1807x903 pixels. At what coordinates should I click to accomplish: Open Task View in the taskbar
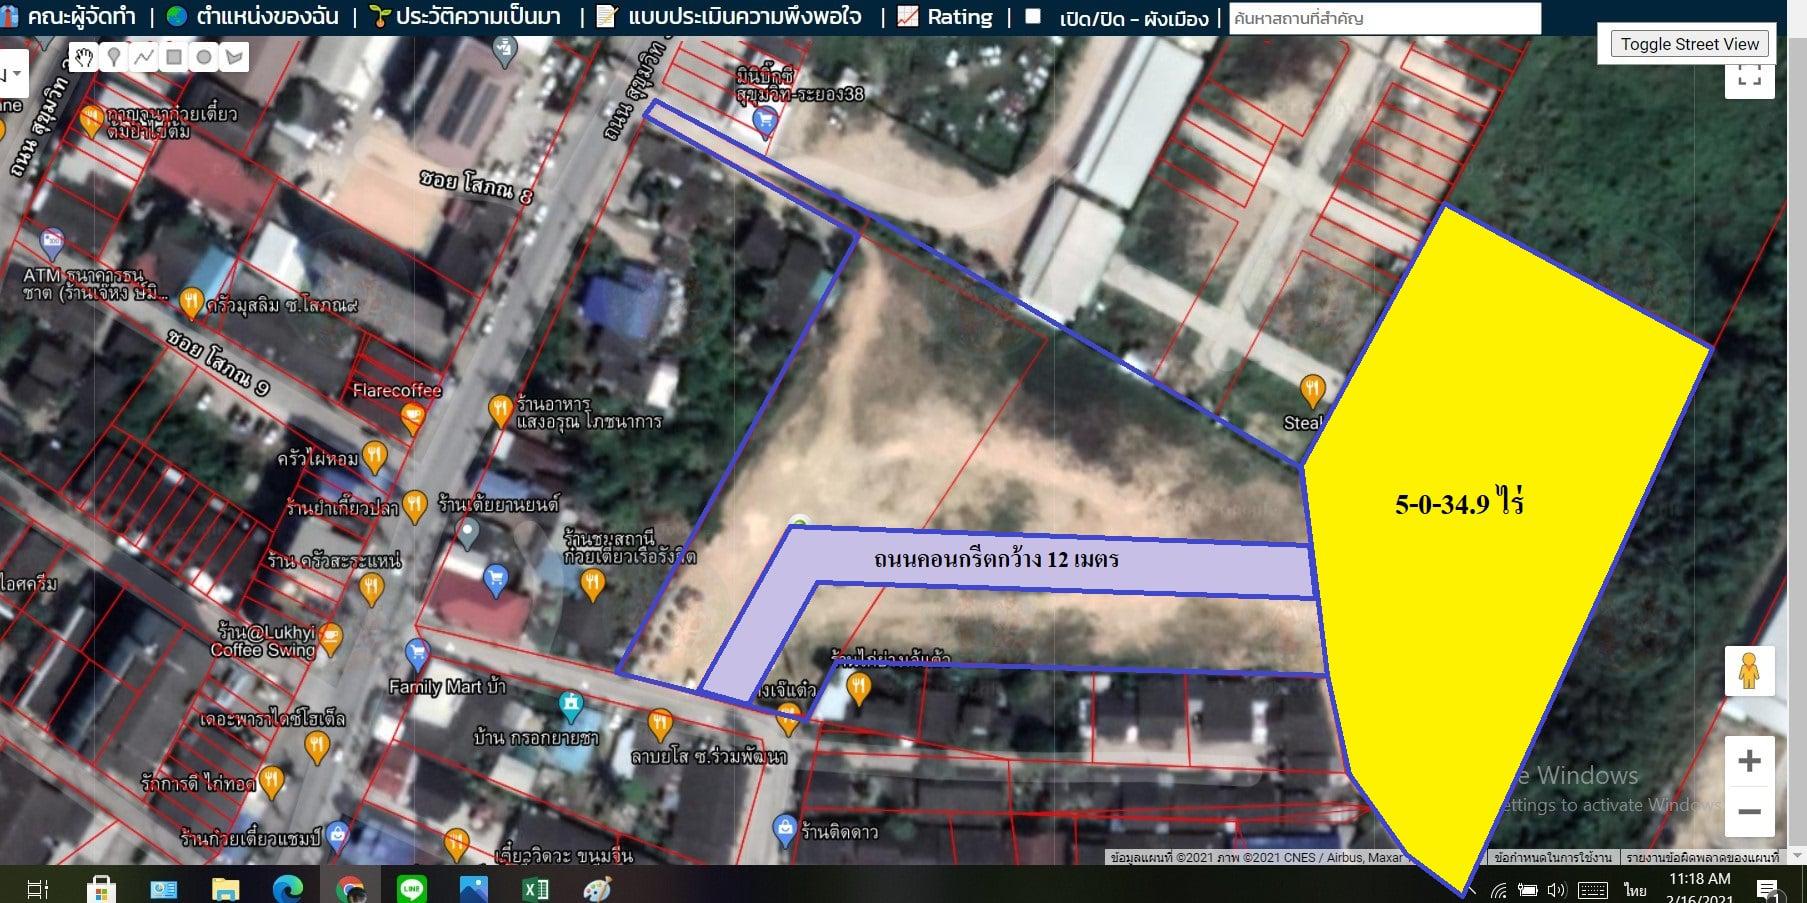pyautogui.click(x=38, y=888)
